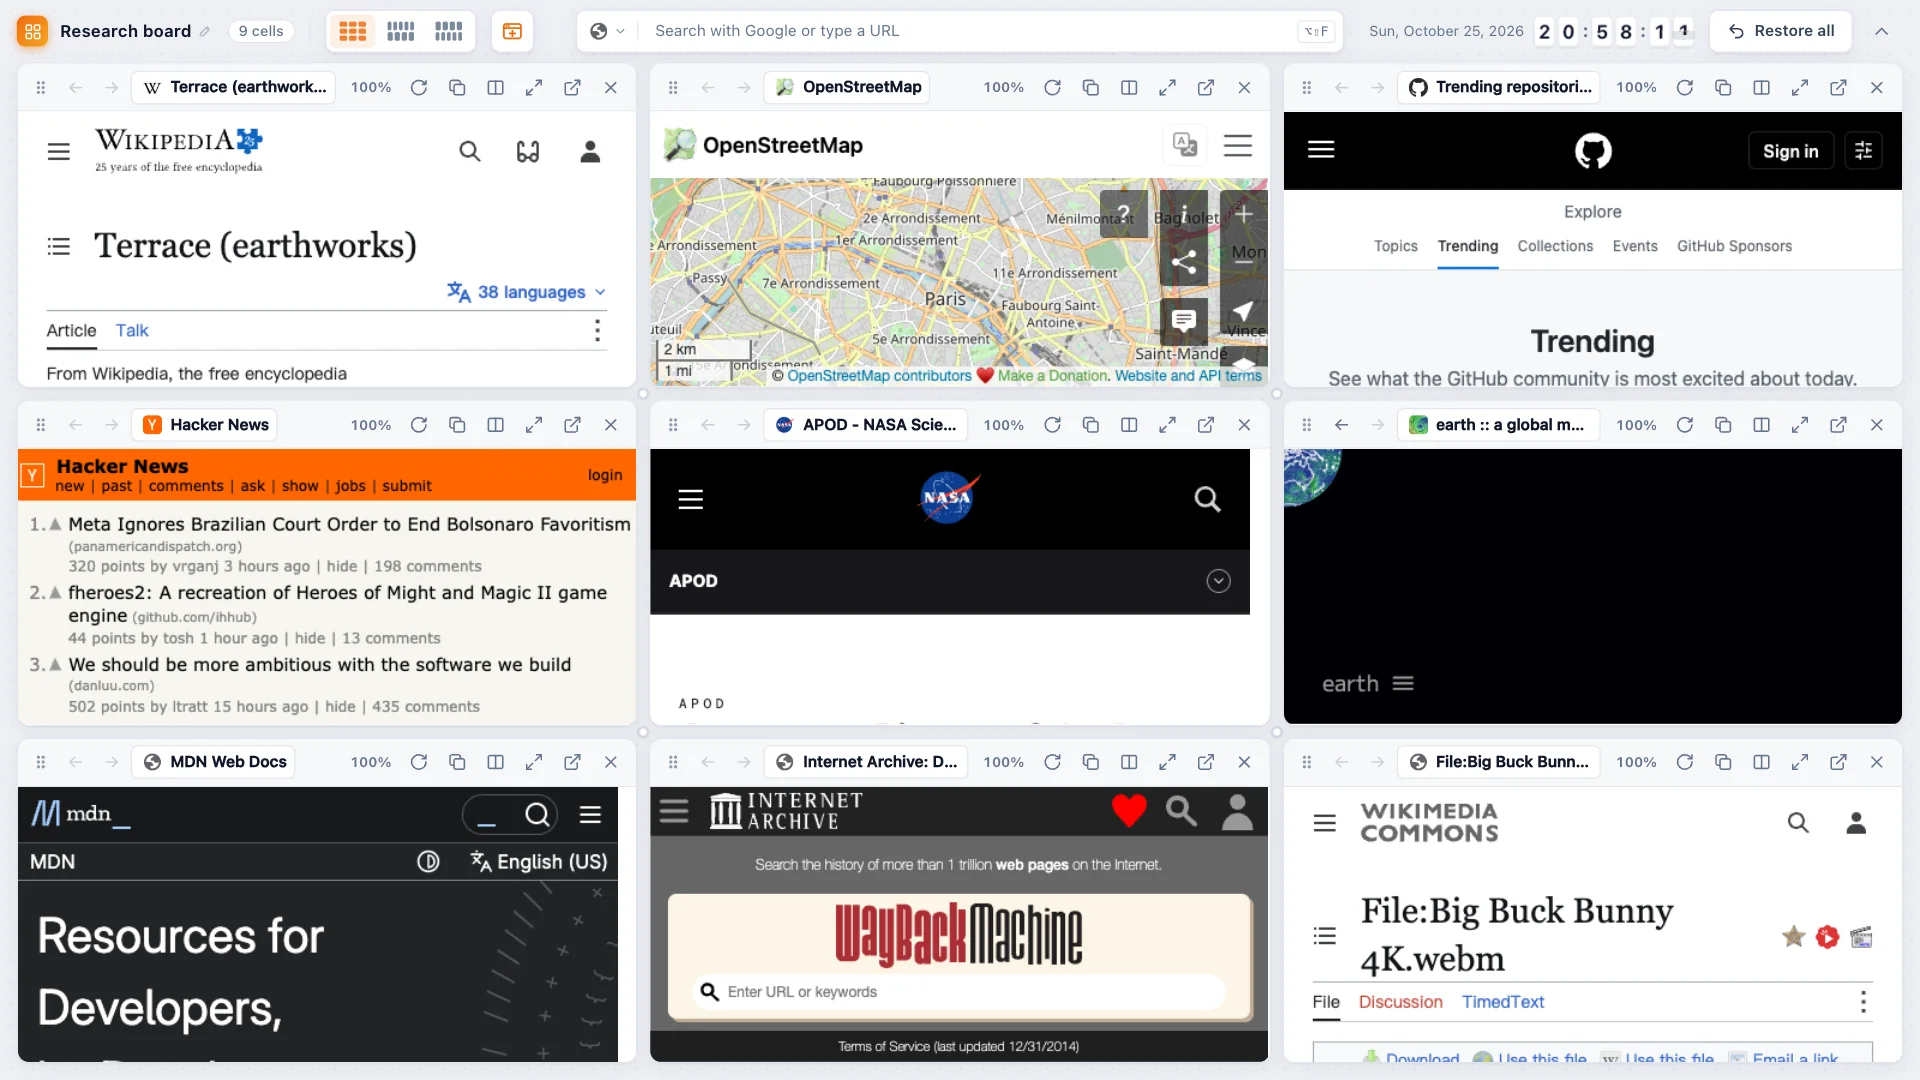This screenshot has width=1920, height=1080.
Task: Duplicate the OpenStreetMap cell
Action: (x=1090, y=88)
